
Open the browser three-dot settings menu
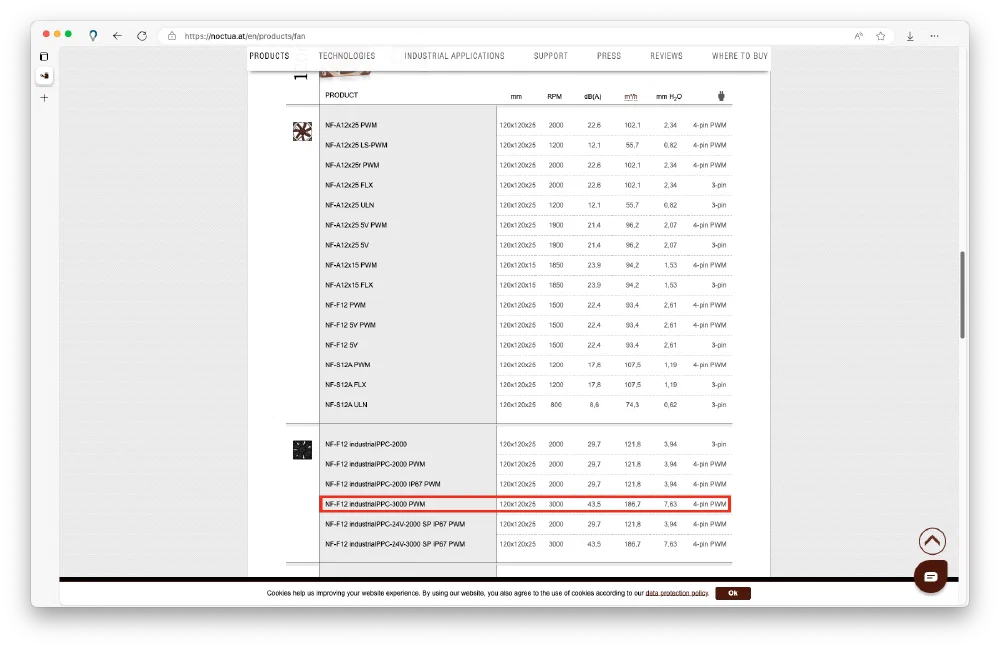(x=934, y=36)
